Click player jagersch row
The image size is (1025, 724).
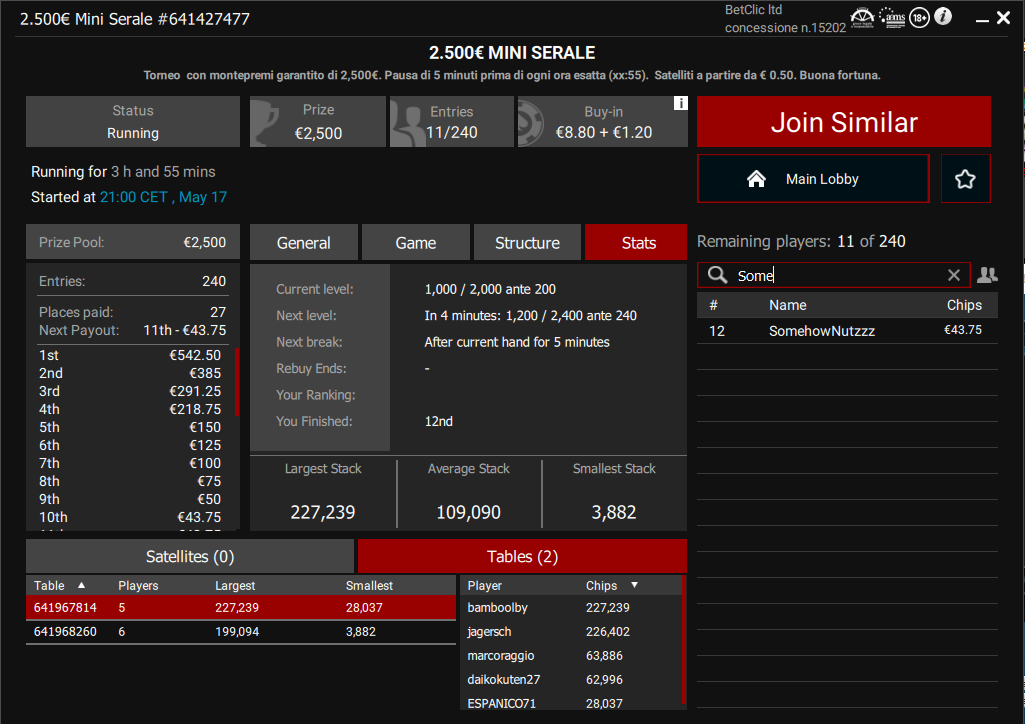tap(571, 631)
